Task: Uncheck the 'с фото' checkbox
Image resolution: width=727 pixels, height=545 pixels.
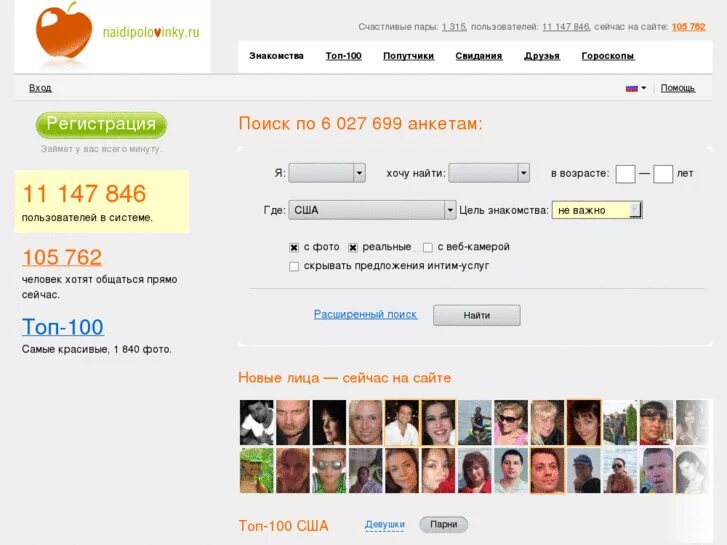Action: 294,248
